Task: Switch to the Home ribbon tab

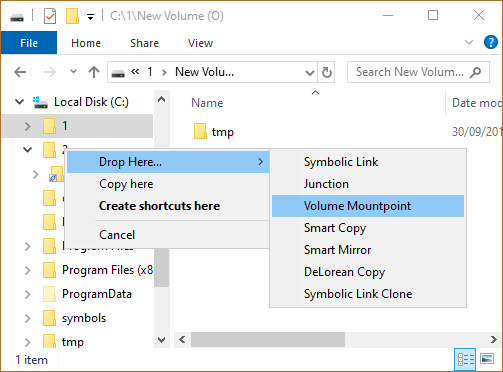Action: pyautogui.click(x=86, y=43)
